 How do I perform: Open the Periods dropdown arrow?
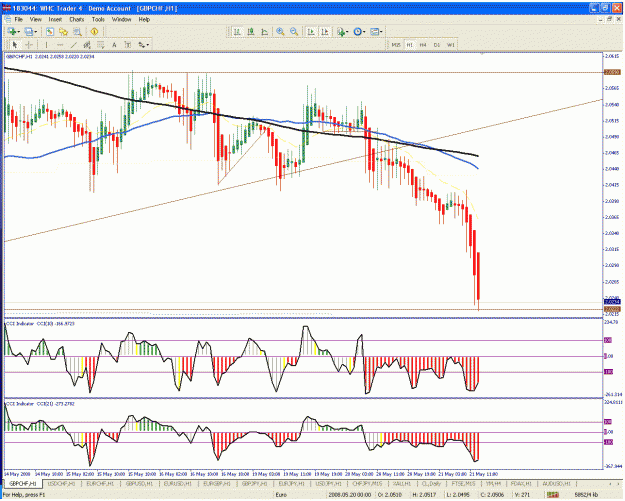tap(364, 32)
